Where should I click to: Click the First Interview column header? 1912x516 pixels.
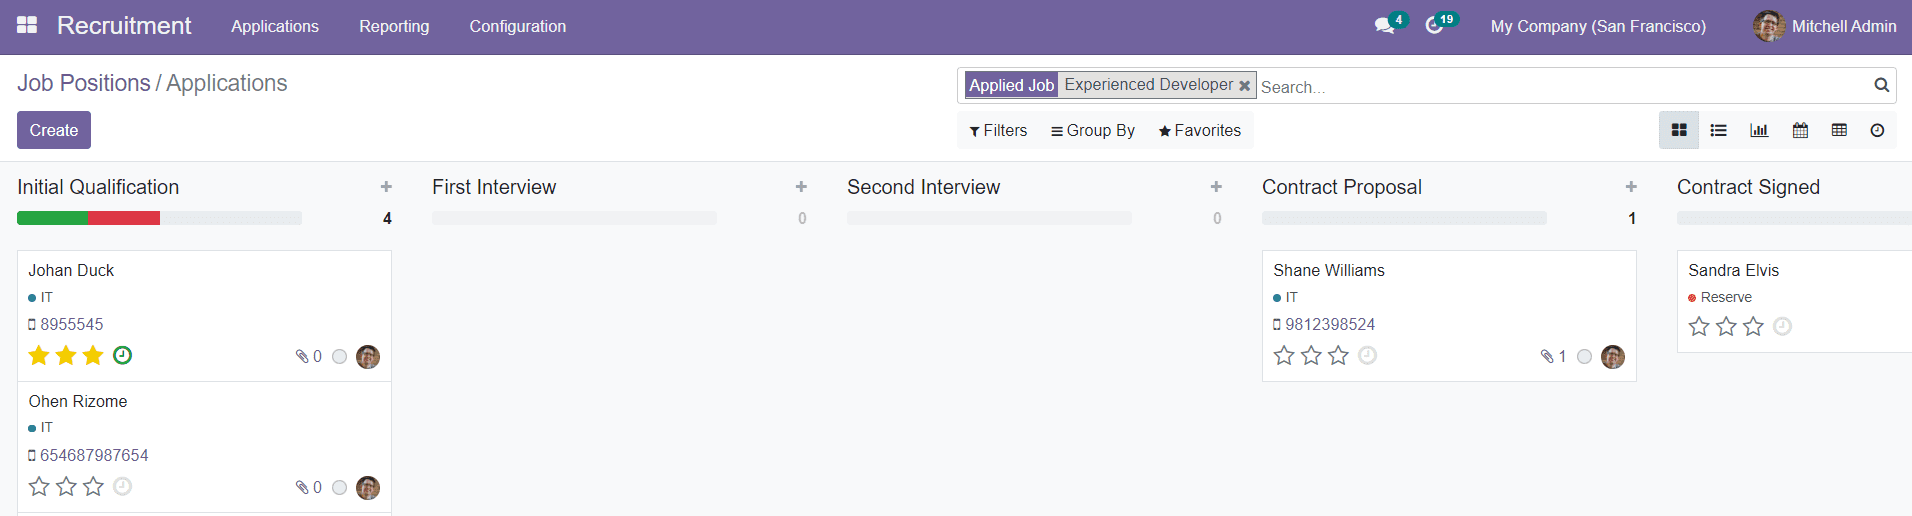[494, 187]
